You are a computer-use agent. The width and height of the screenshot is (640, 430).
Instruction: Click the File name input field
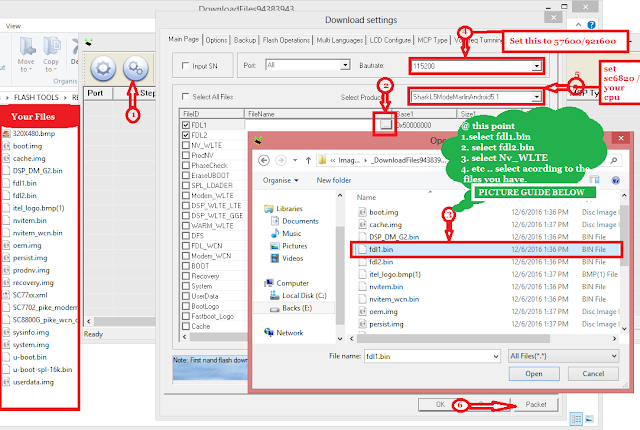point(428,357)
